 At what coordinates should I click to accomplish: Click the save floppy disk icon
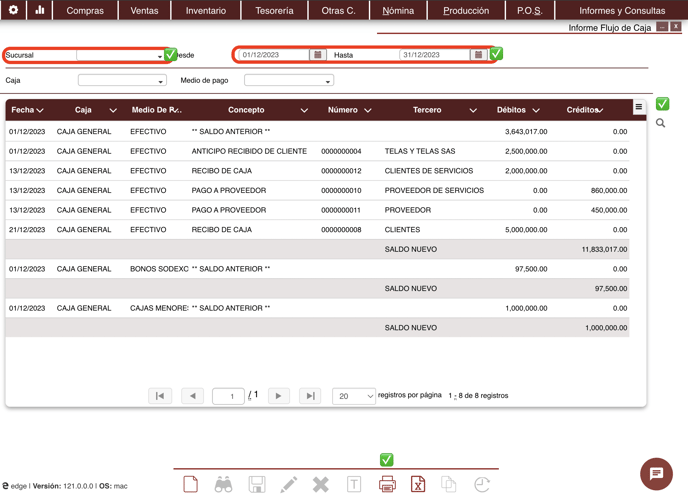pos(257,484)
